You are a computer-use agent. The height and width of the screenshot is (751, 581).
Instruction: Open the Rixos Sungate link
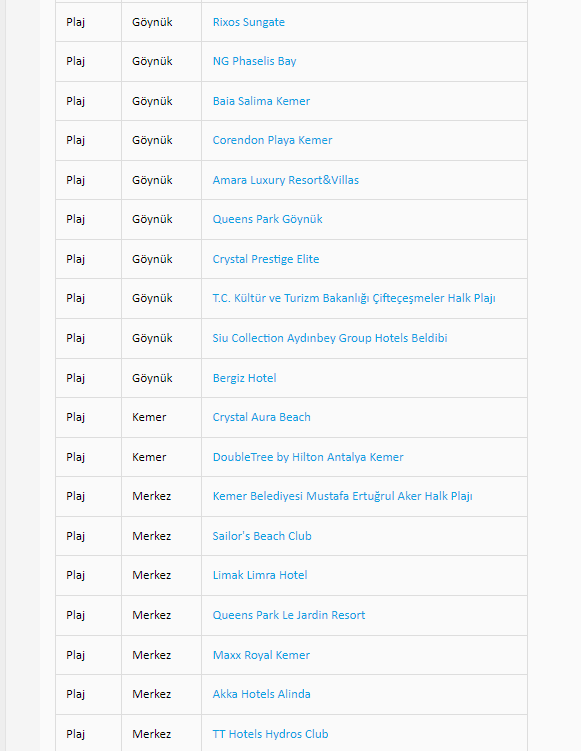[x=249, y=22]
